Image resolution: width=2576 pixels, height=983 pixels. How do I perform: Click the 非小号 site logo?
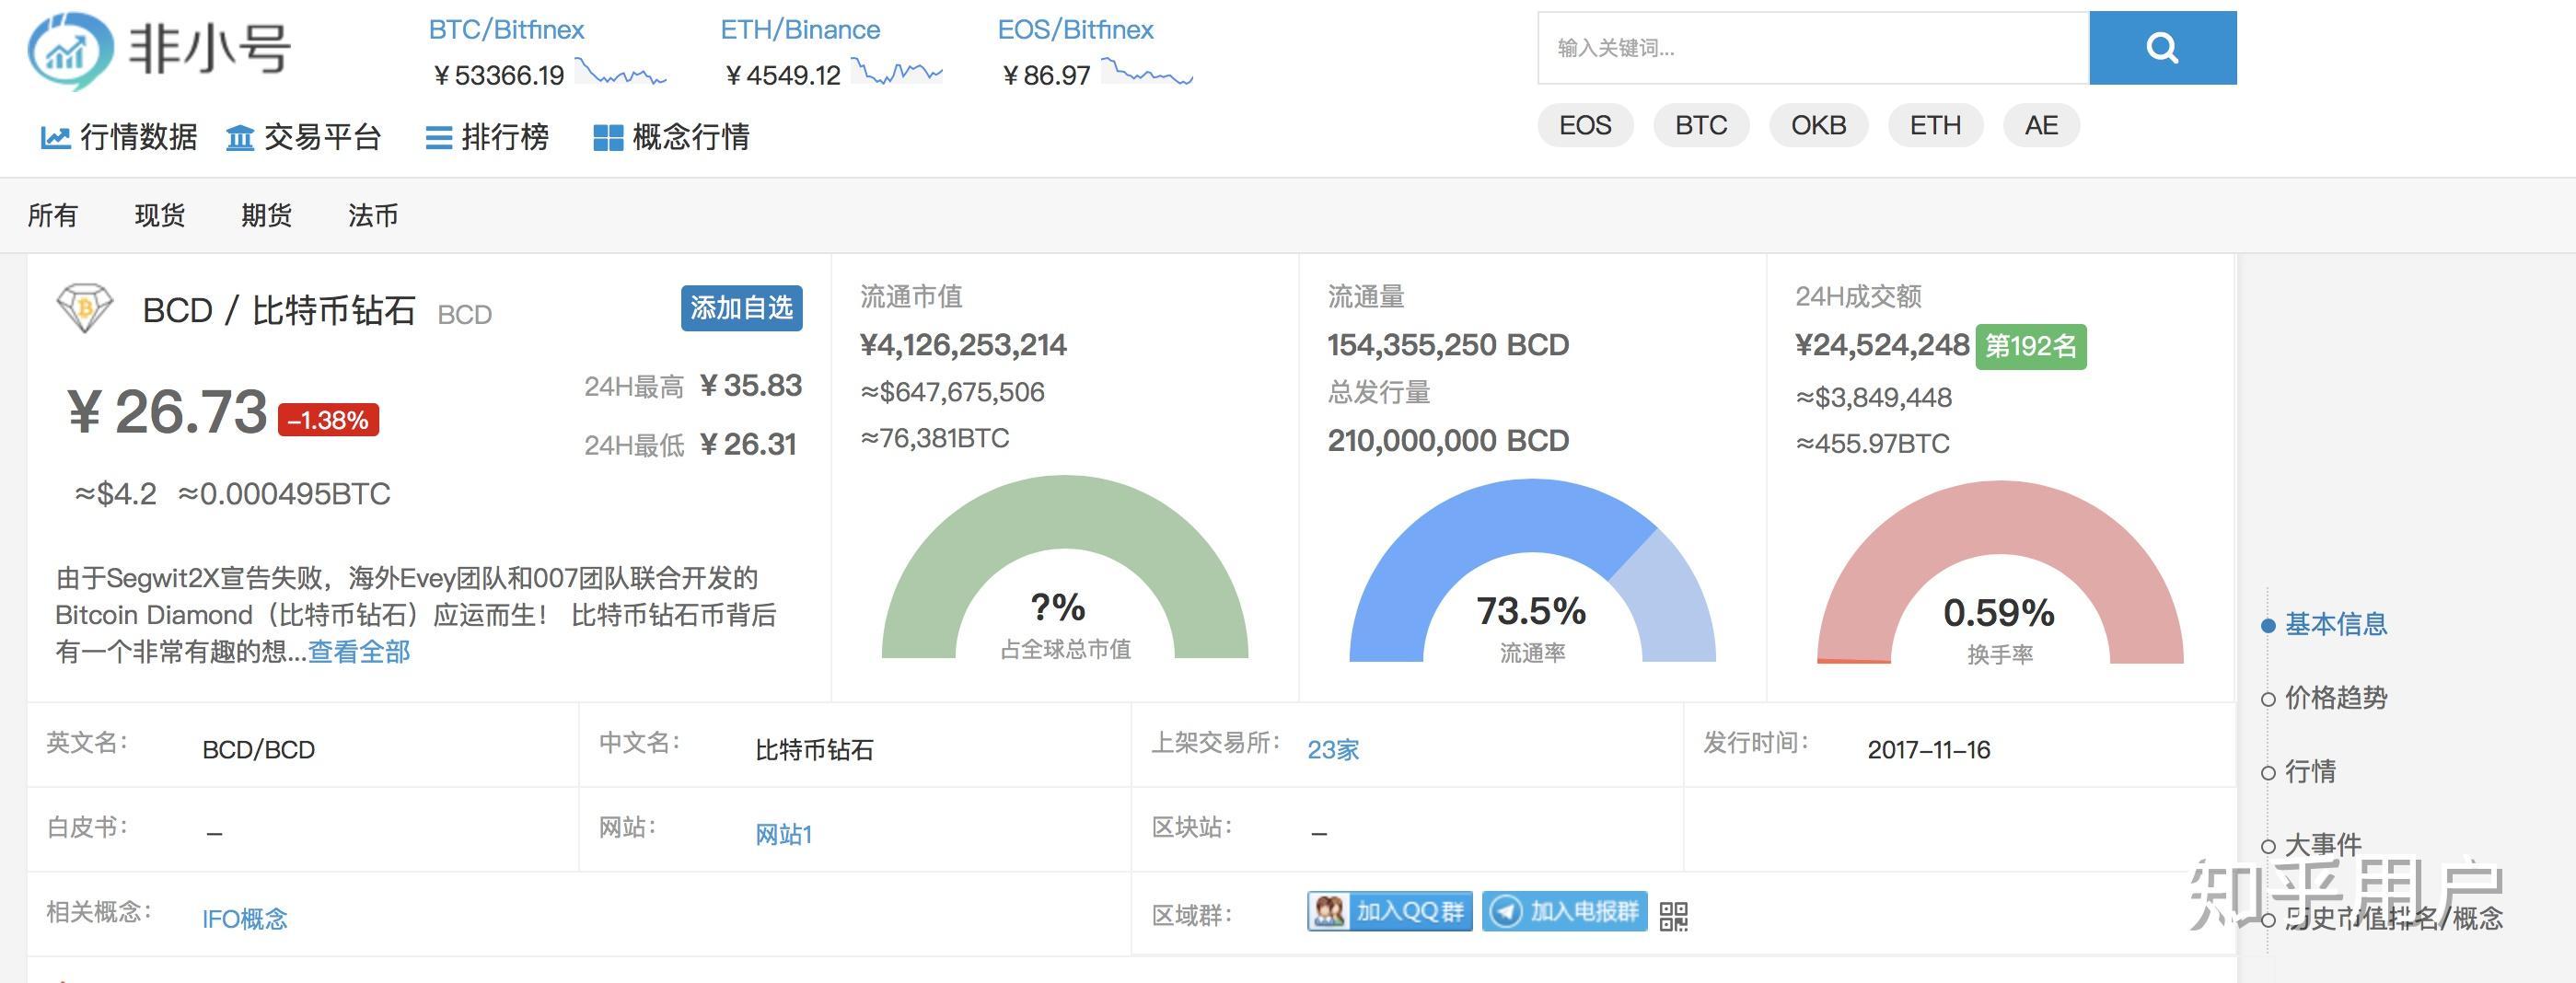click(x=160, y=50)
